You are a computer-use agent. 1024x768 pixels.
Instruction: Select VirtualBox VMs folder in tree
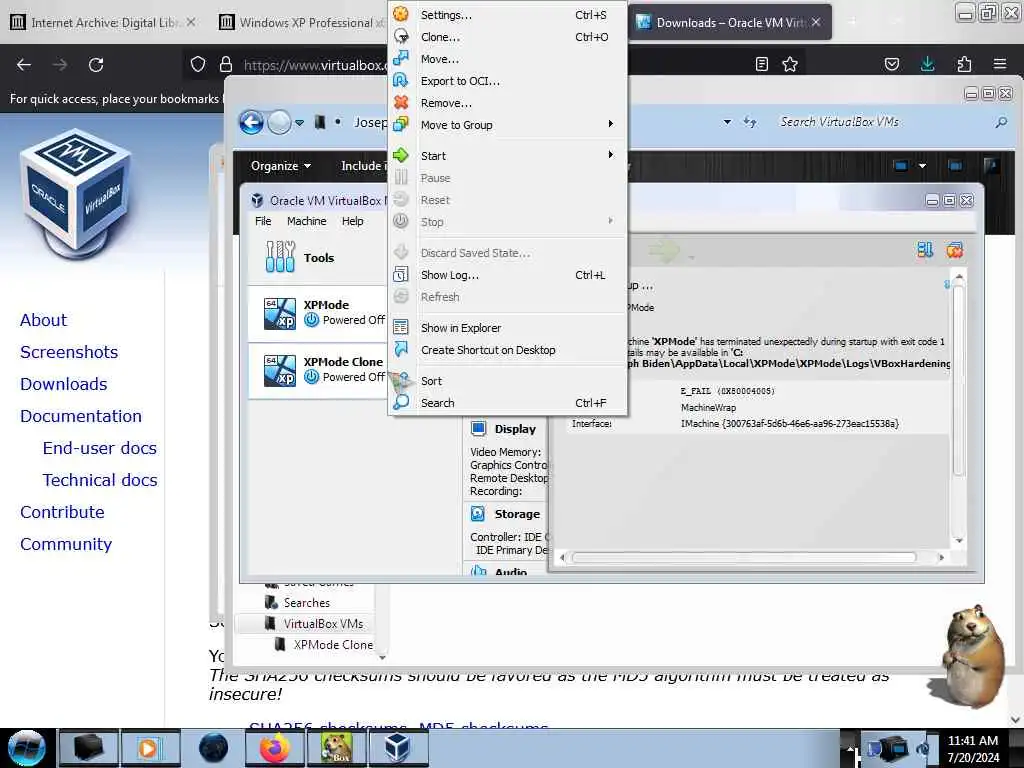(x=323, y=624)
